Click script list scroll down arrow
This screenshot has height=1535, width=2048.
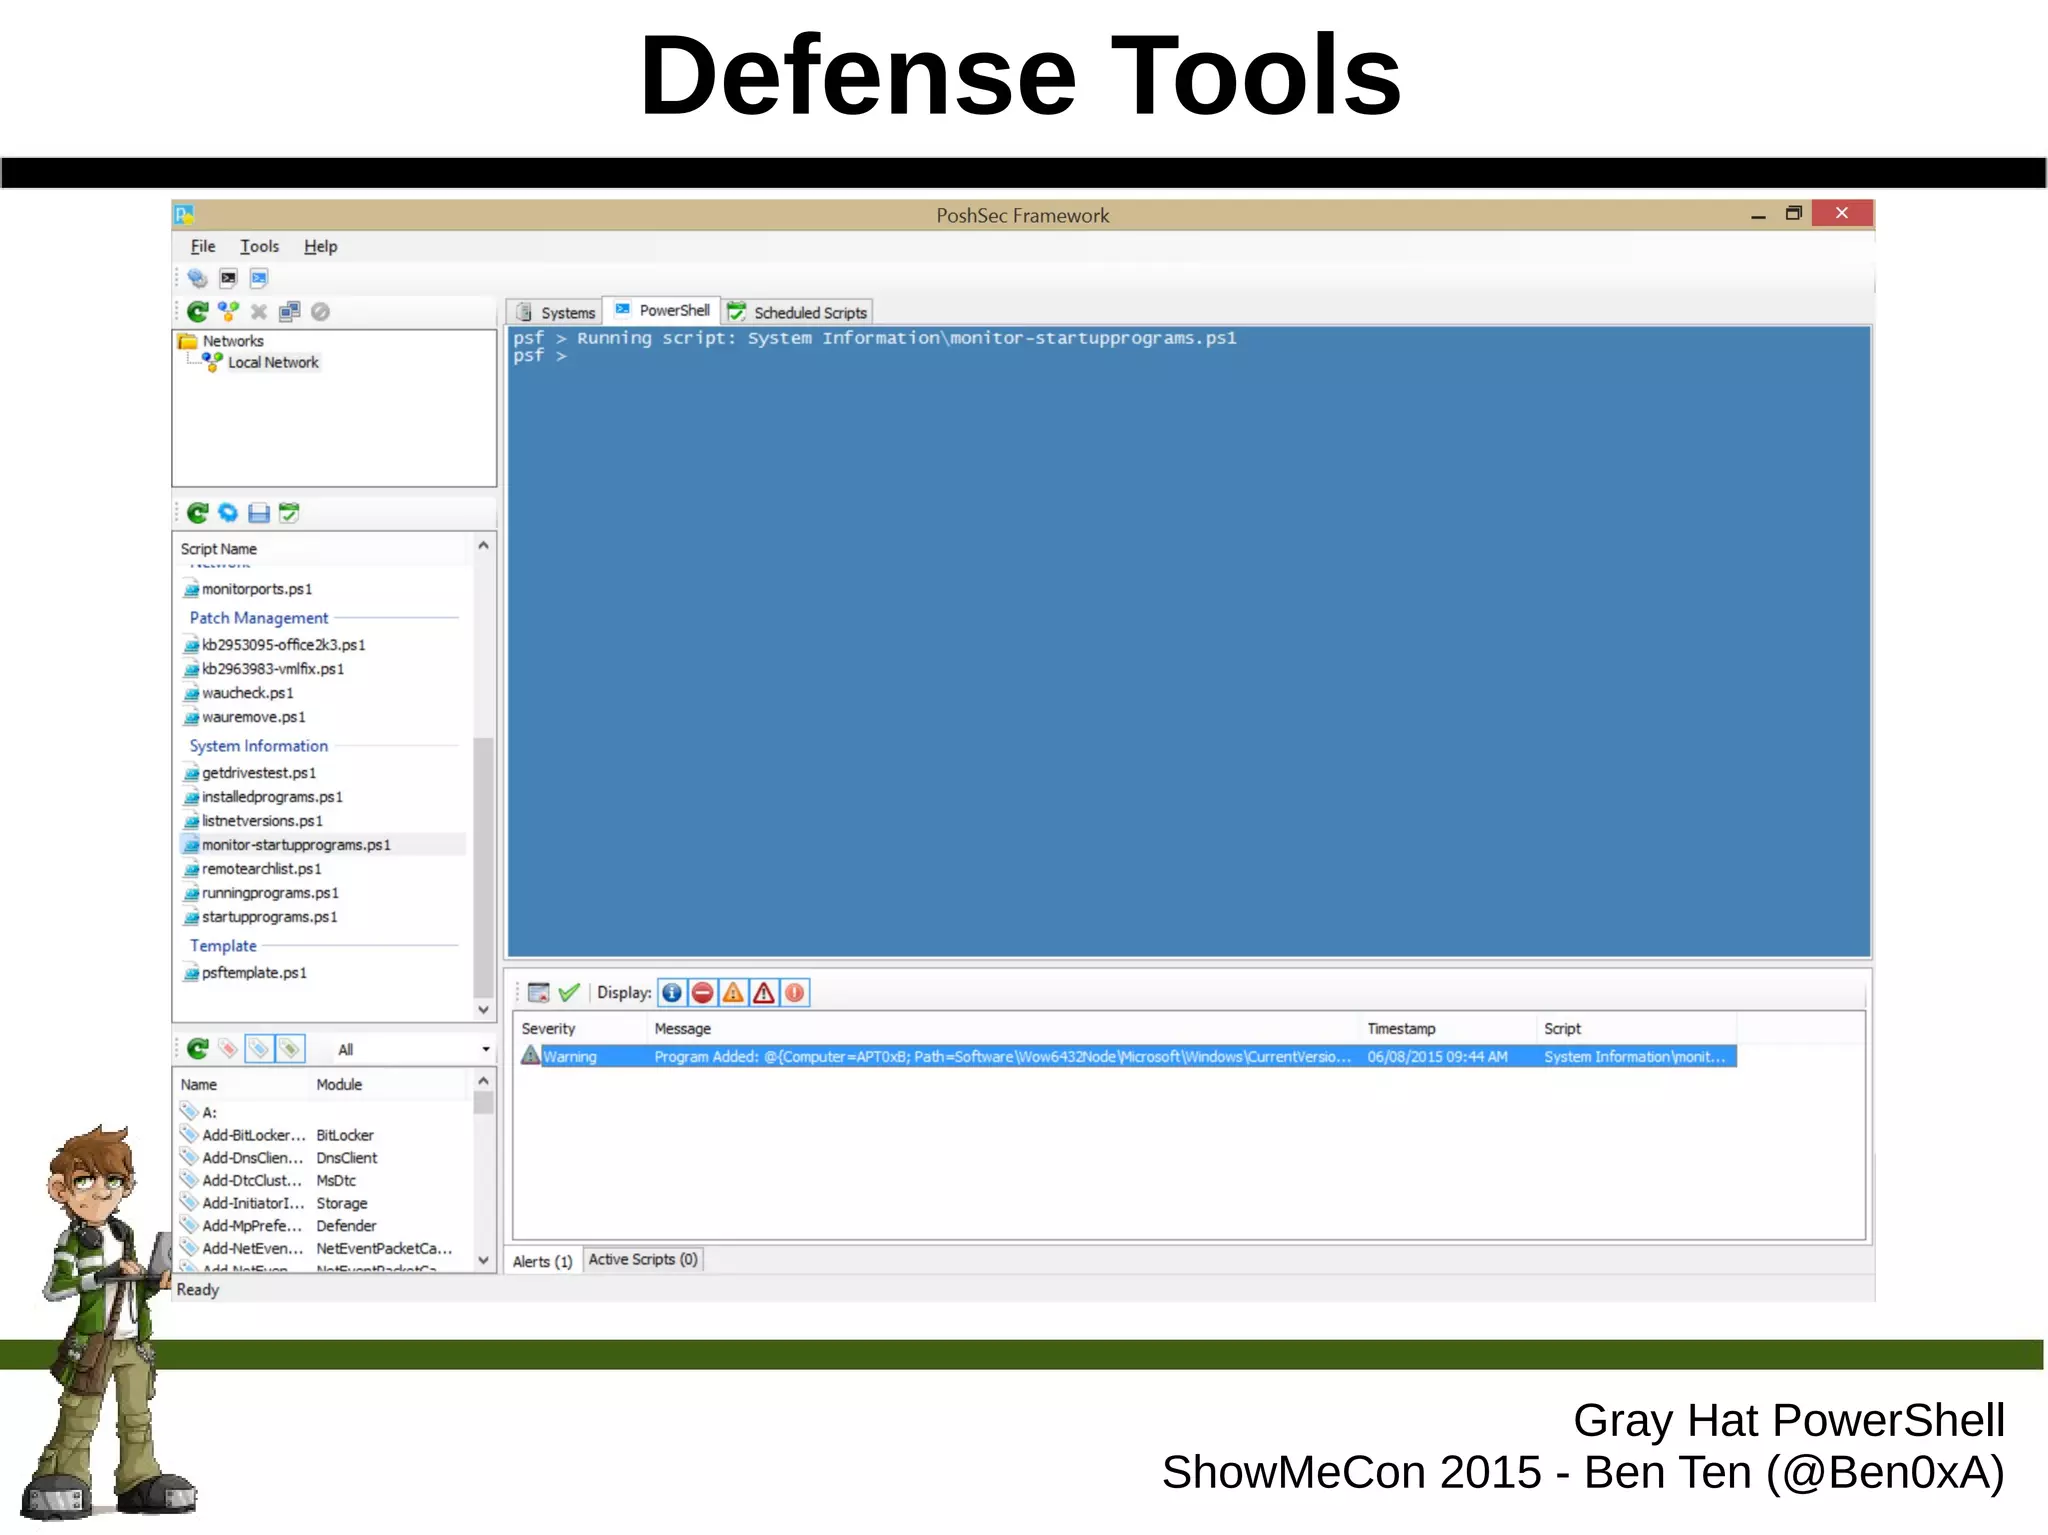tap(483, 1009)
